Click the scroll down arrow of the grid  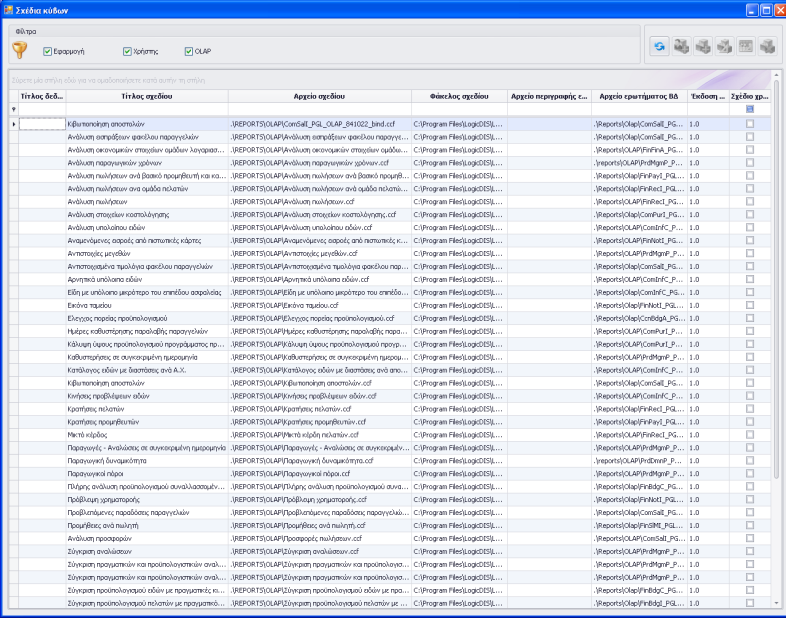coord(776,603)
